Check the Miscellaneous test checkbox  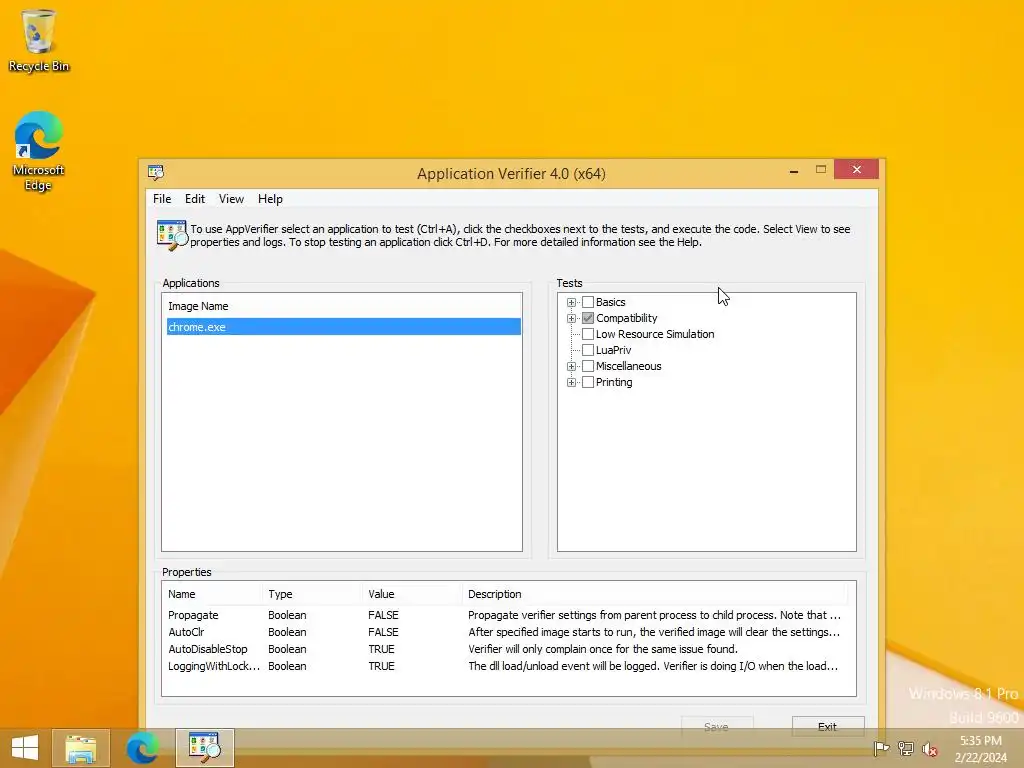pyautogui.click(x=588, y=366)
